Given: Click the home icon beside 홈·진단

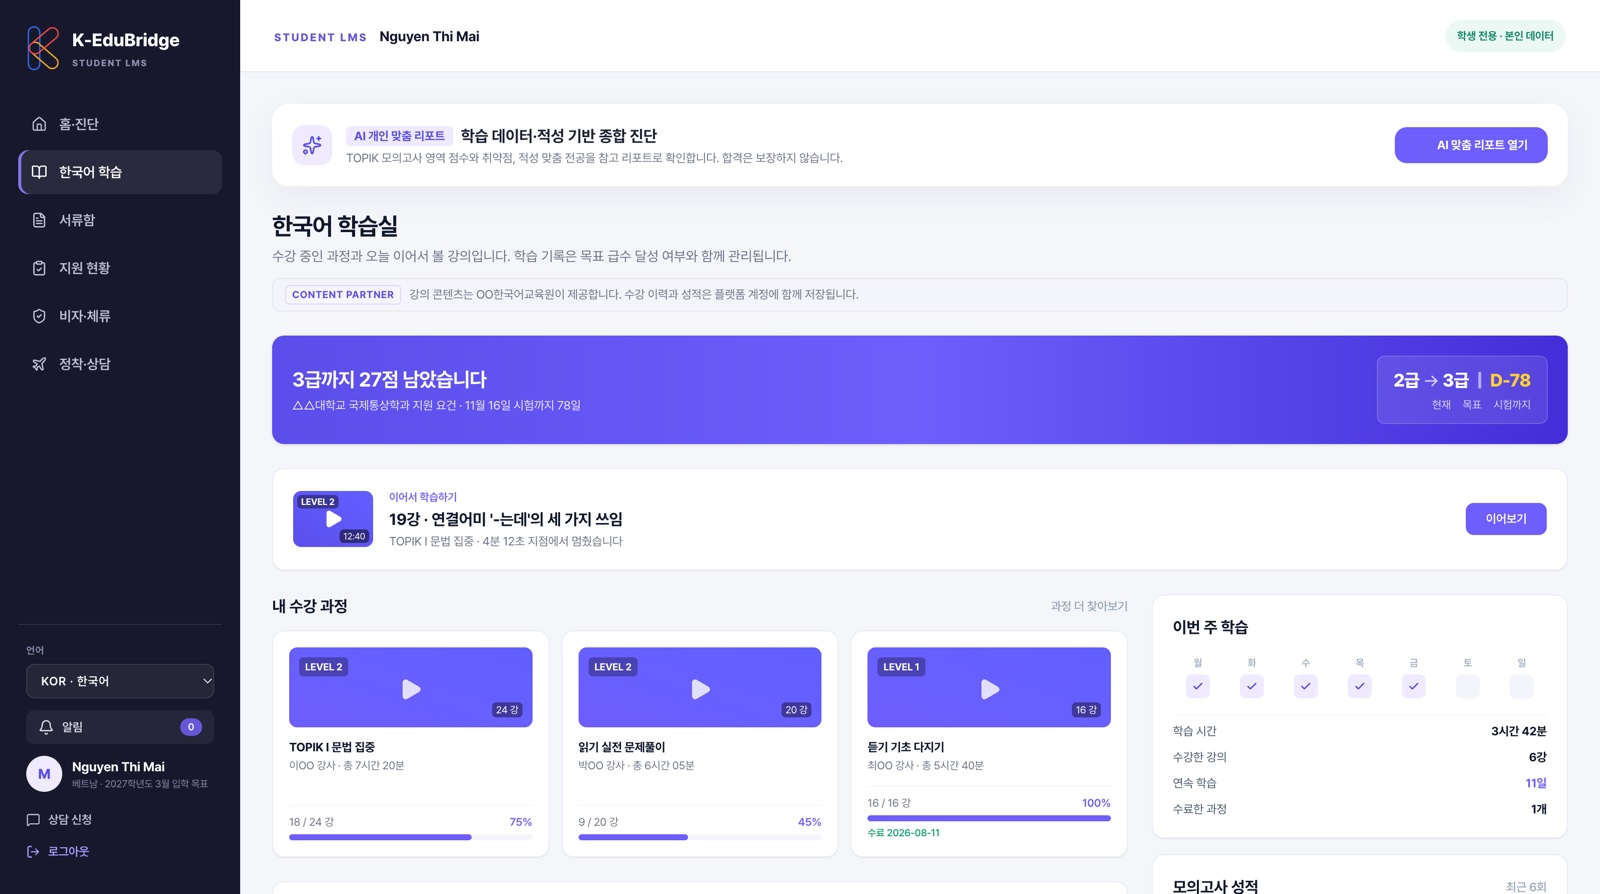Looking at the screenshot, I should (x=39, y=124).
